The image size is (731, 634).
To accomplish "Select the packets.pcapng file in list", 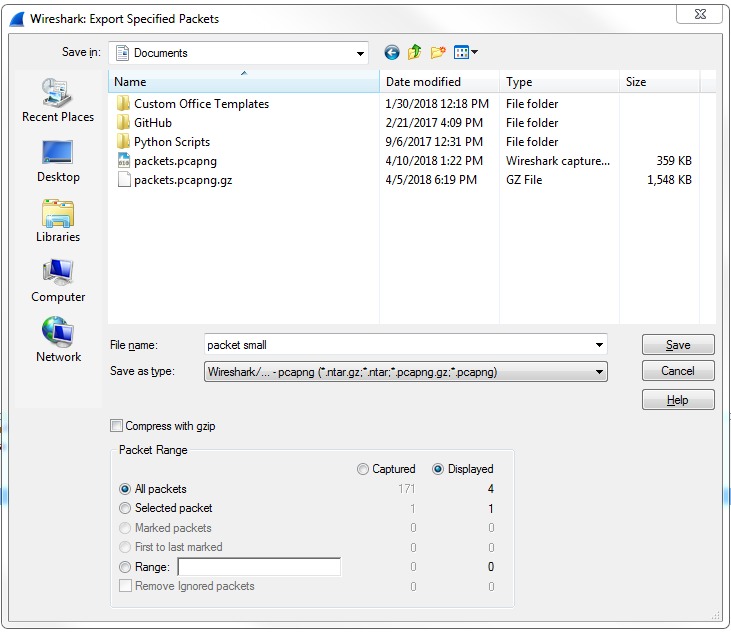I will pos(175,161).
